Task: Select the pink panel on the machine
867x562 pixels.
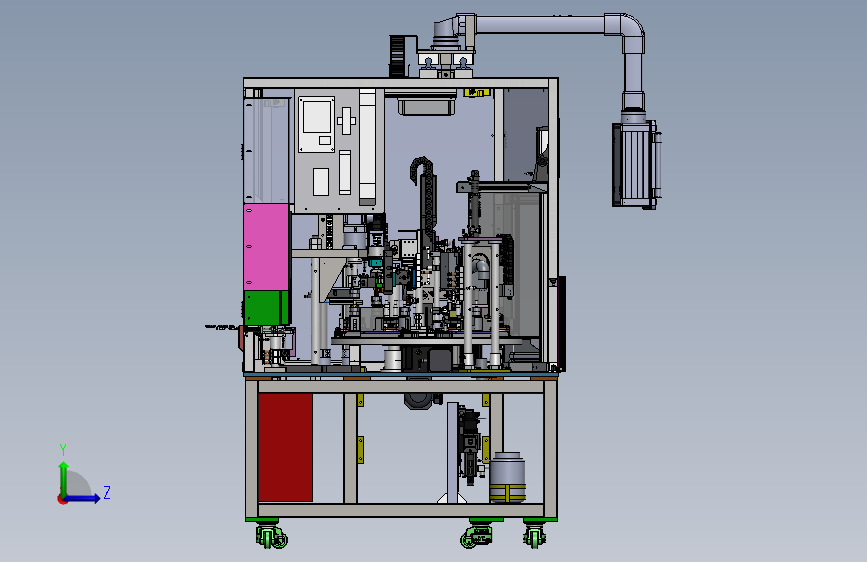Action: coord(266,247)
